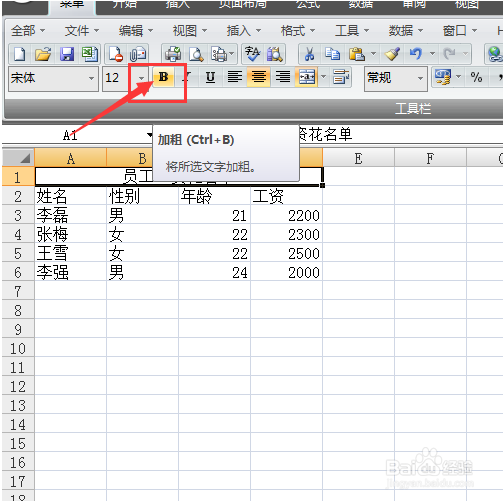Quick print with the printer icon
Image resolution: width=504 pixels, height=502 pixels.
click(173, 54)
